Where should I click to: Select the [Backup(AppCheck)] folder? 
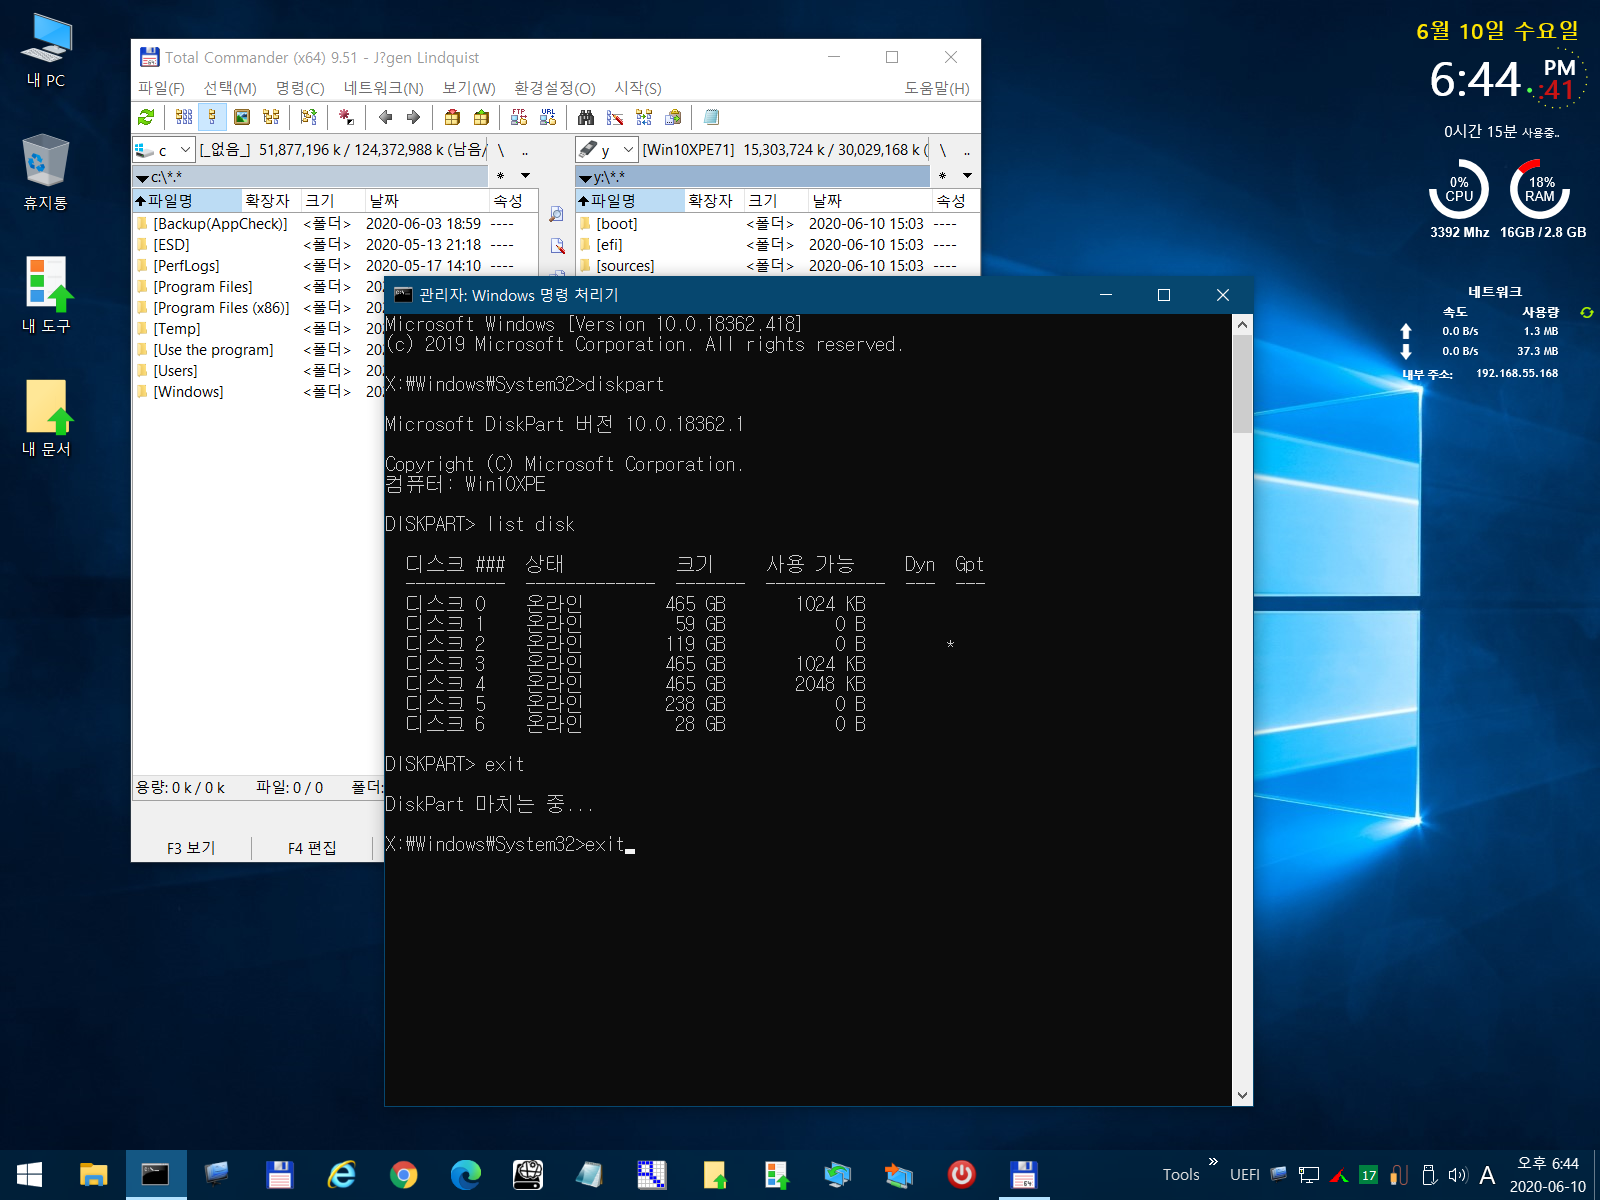pos(220,224)
